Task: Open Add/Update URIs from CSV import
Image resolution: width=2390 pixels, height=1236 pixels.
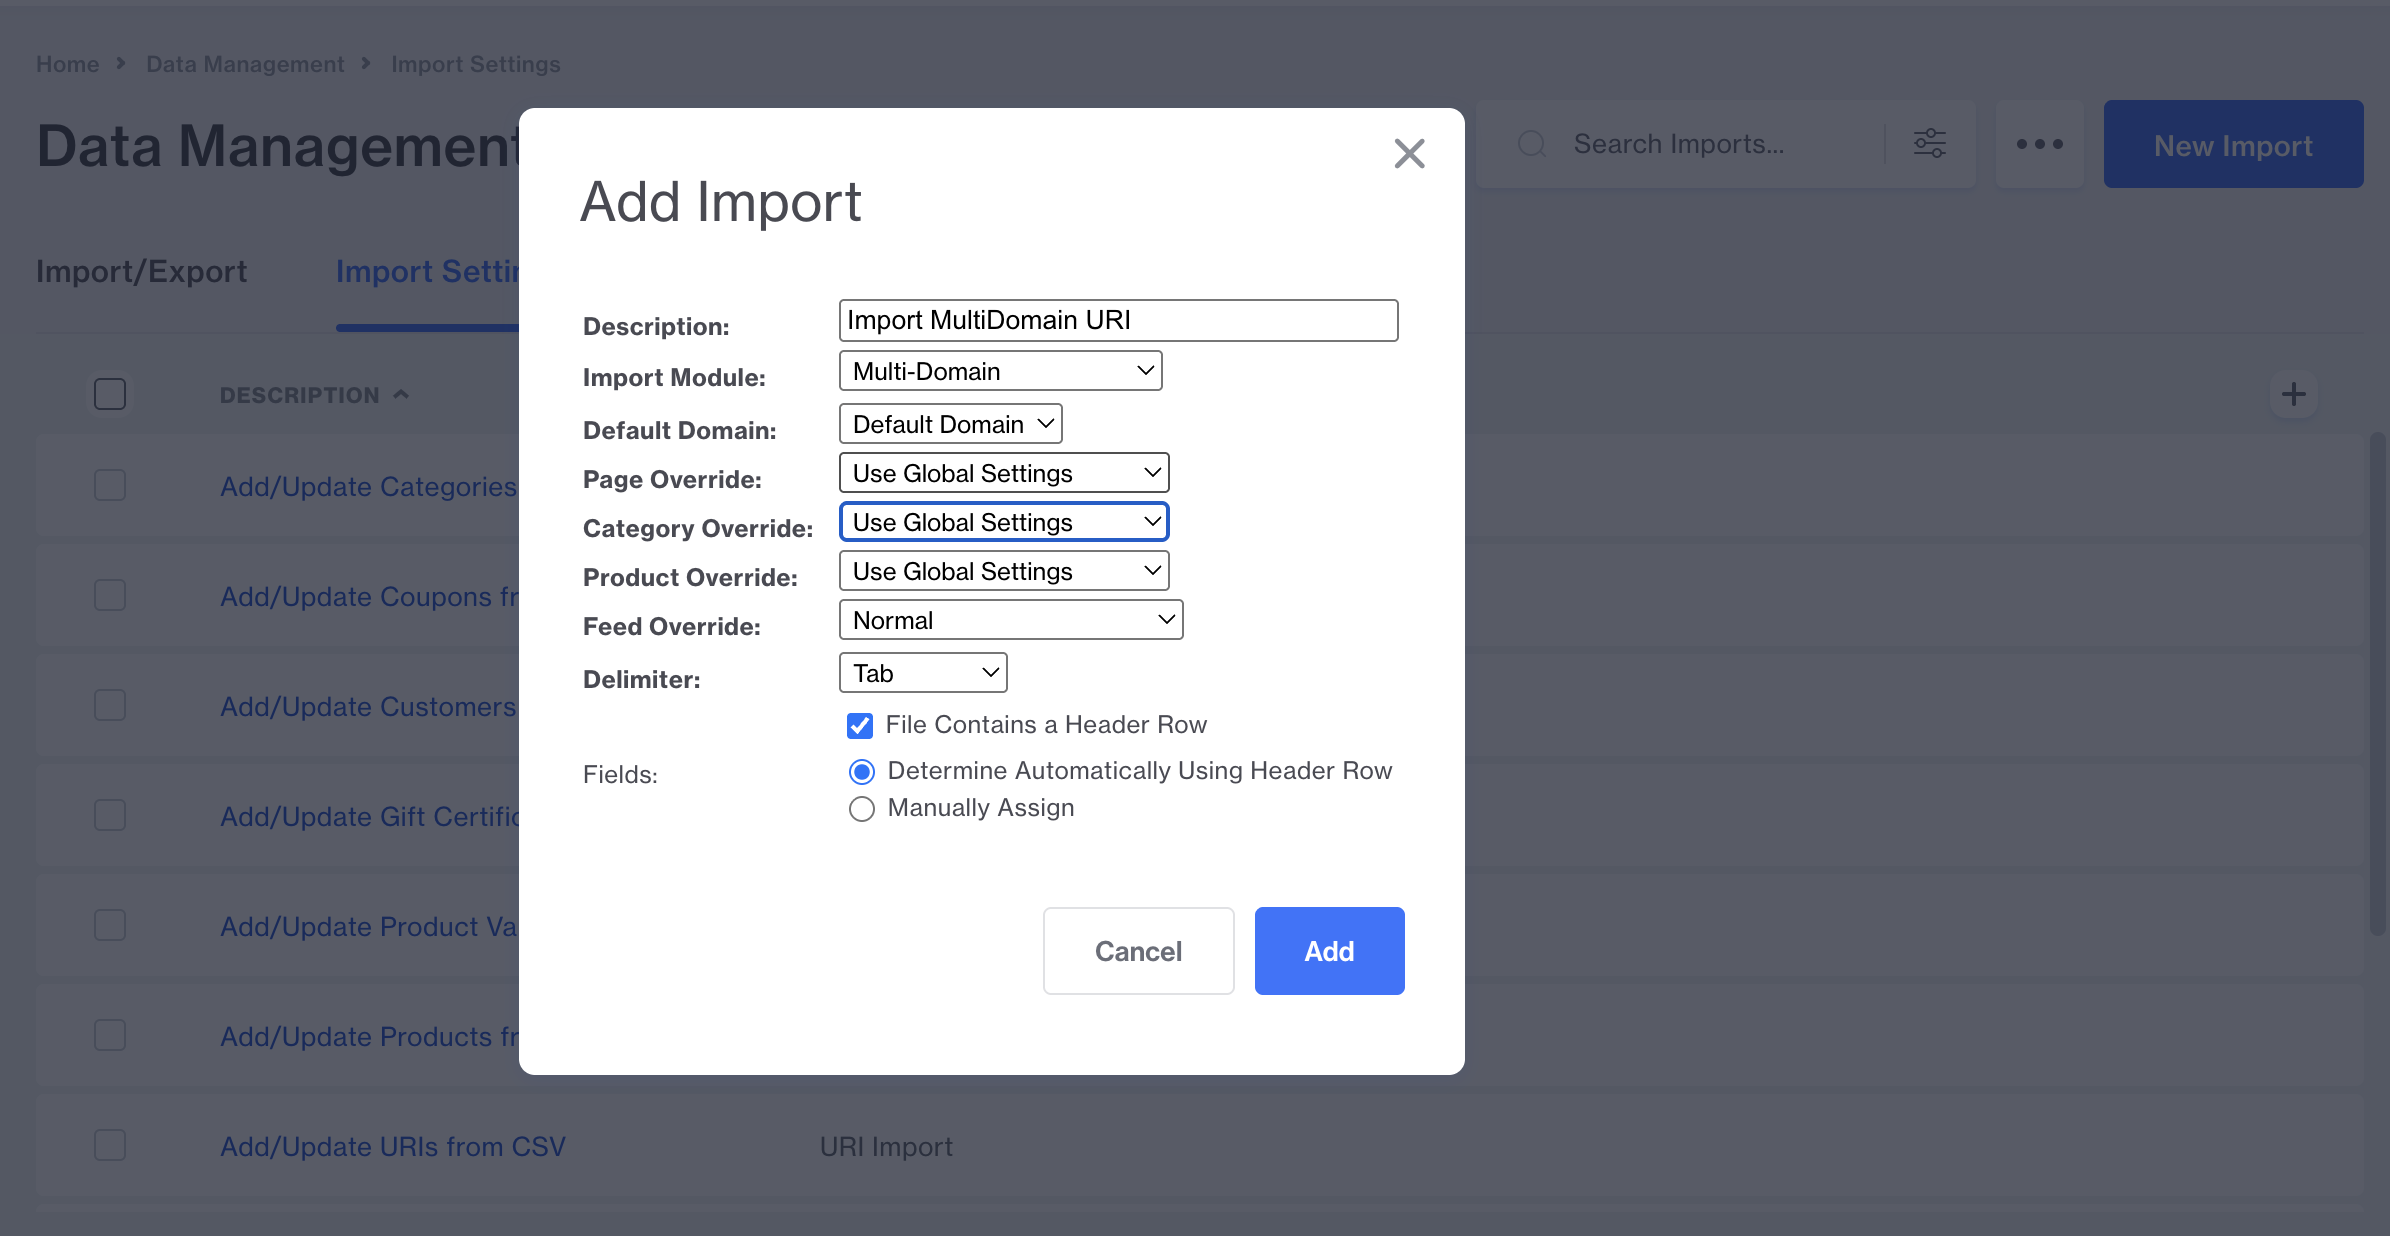Action: 393,1147
